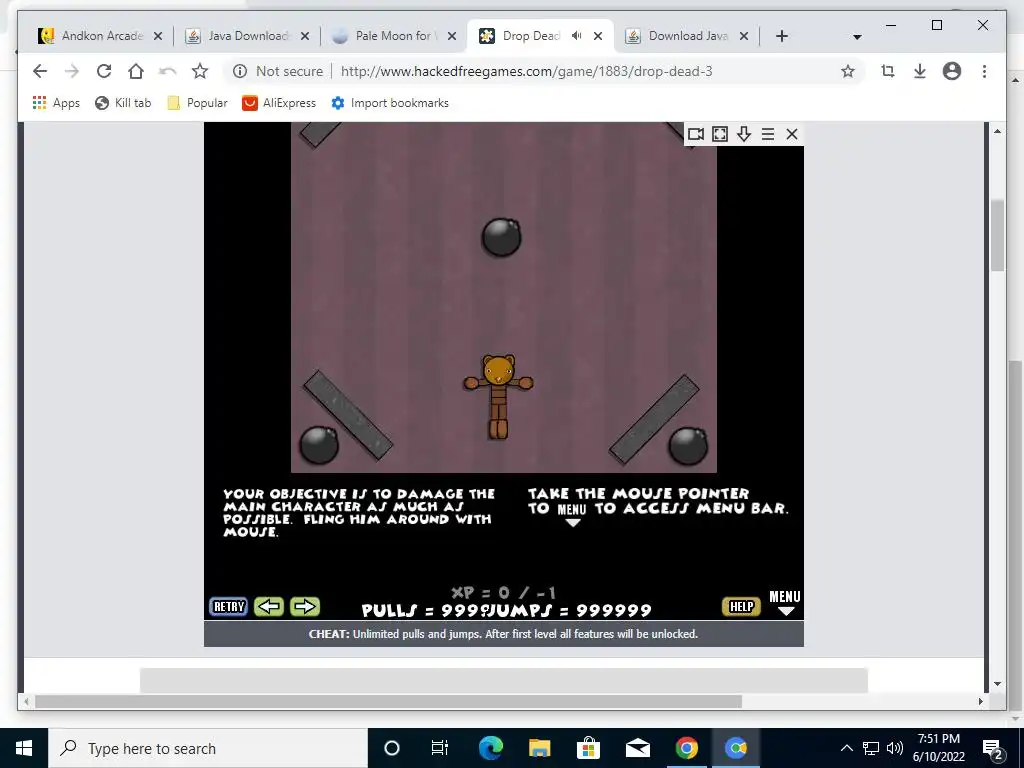Click the bomb at bottom left

(x=319, y=445)
